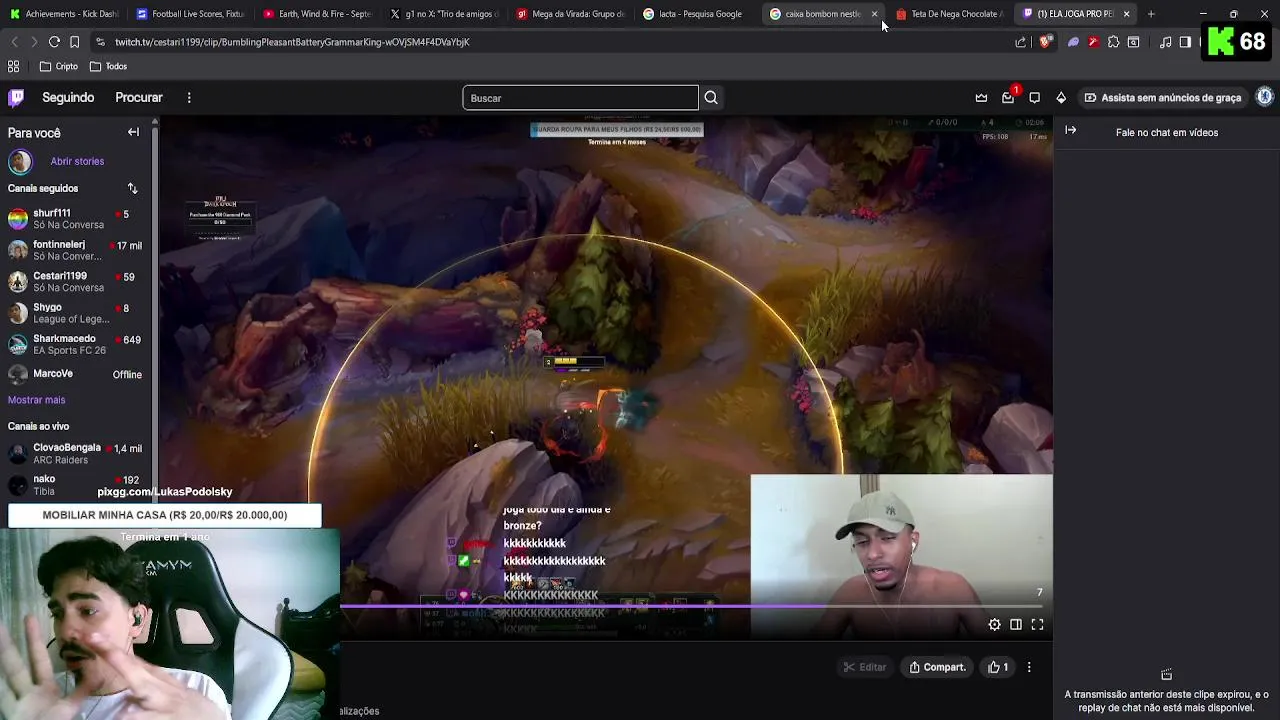Switch to Teta De Nega Chocolate tab
1280x720 pixels.
(949, 14)
